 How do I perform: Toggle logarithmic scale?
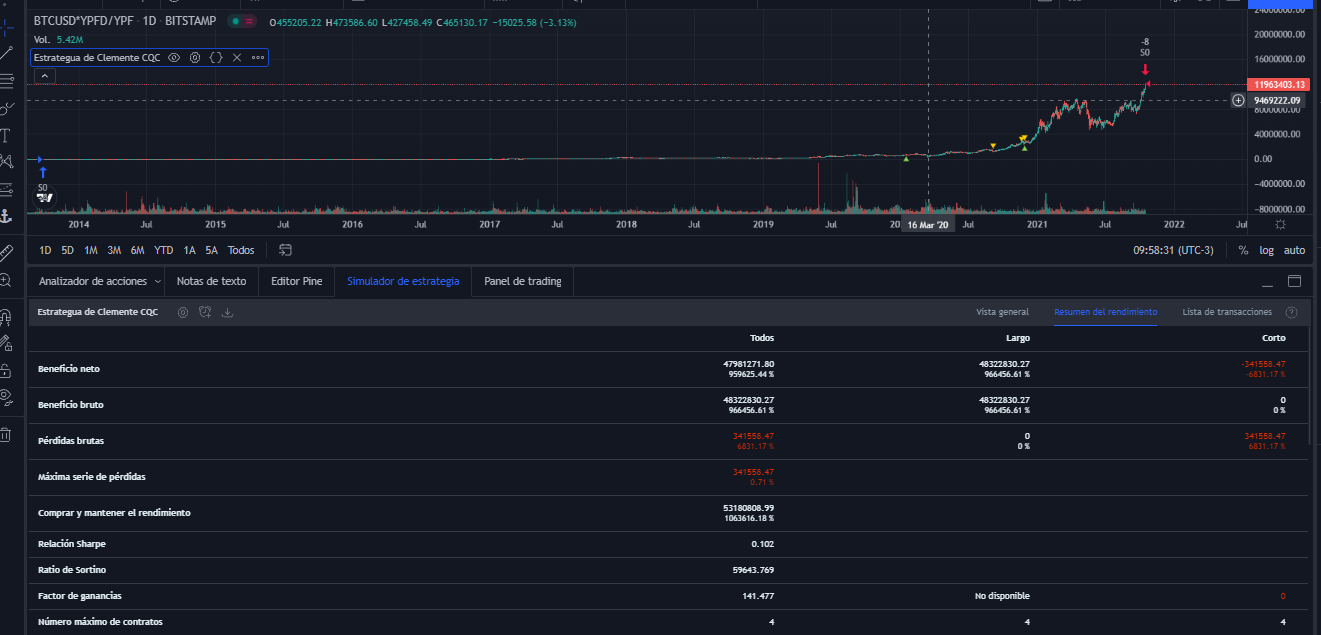click(1266, 250)
